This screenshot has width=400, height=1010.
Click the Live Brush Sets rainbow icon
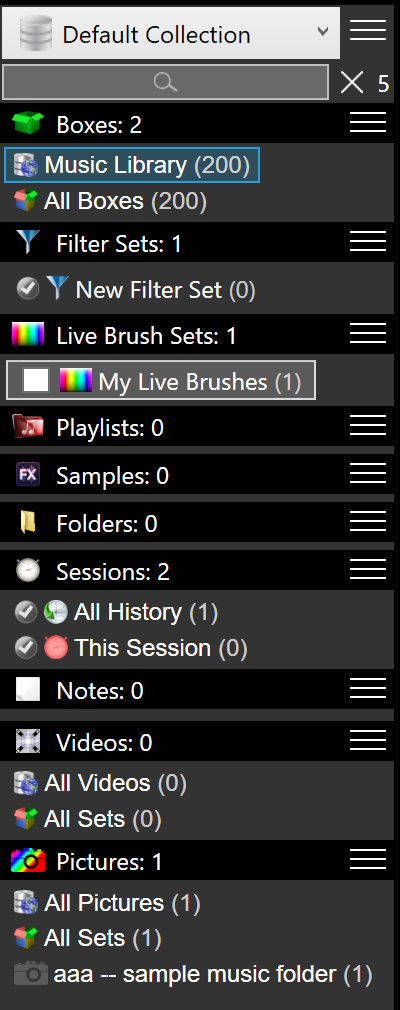(28, 334)
